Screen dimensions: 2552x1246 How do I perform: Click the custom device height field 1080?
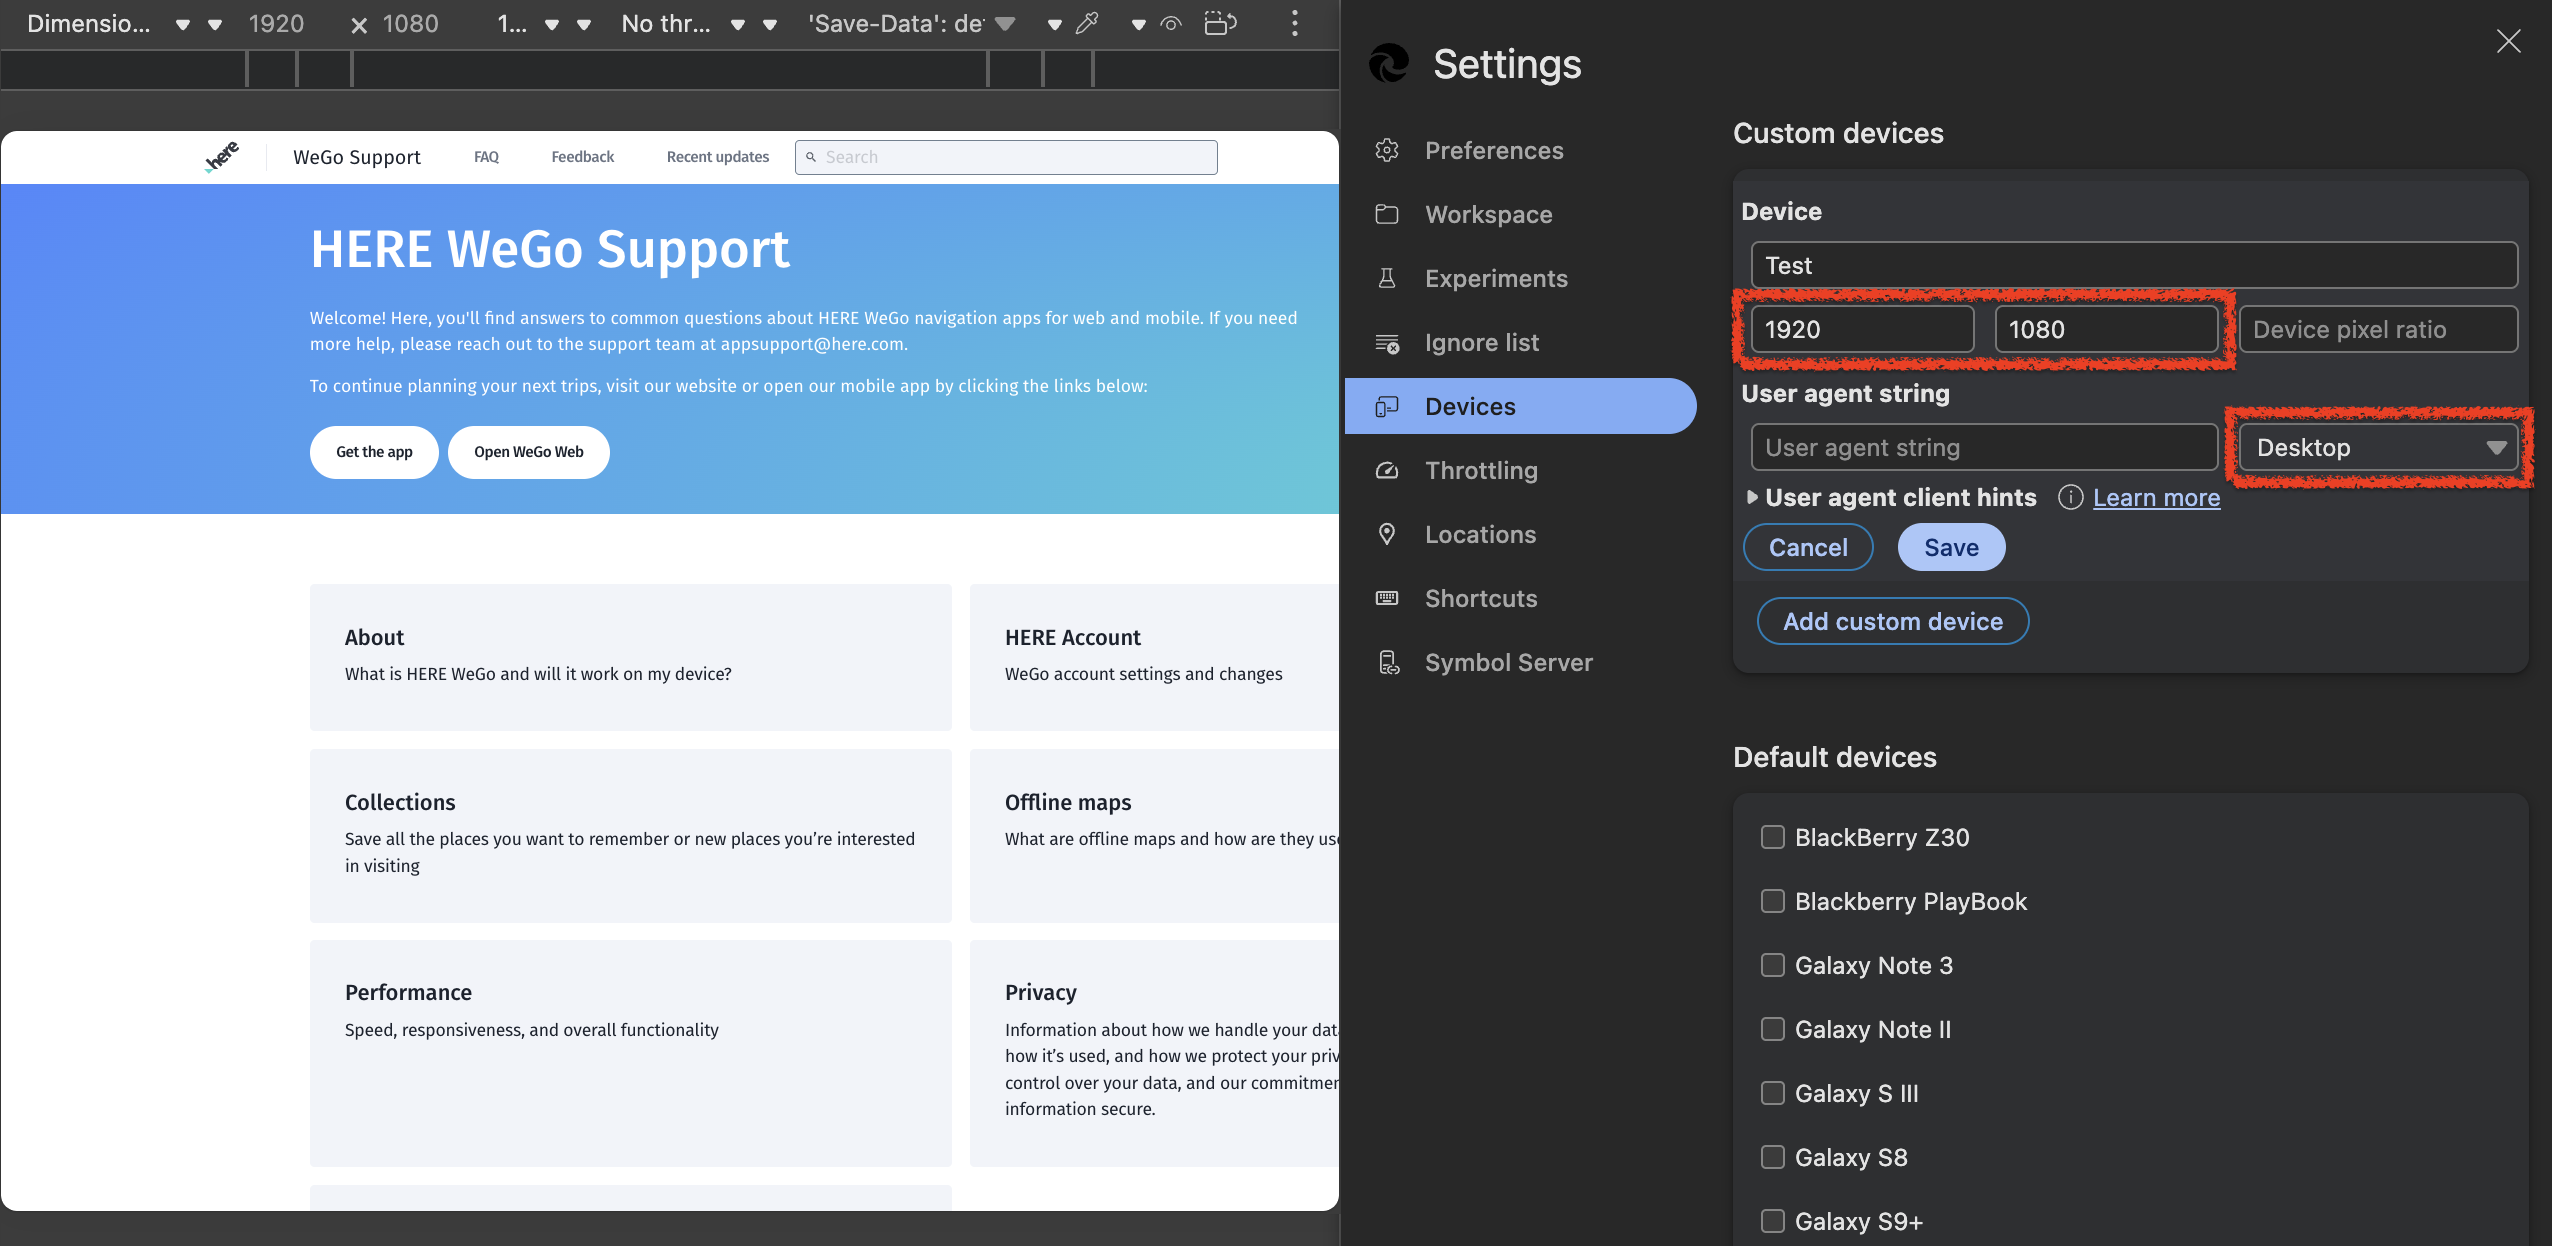click(x=2107, y=329)
